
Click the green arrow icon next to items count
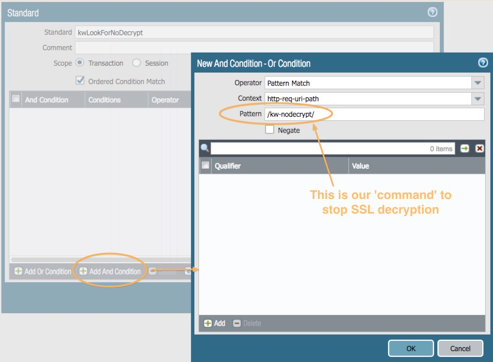pos(465,148)
